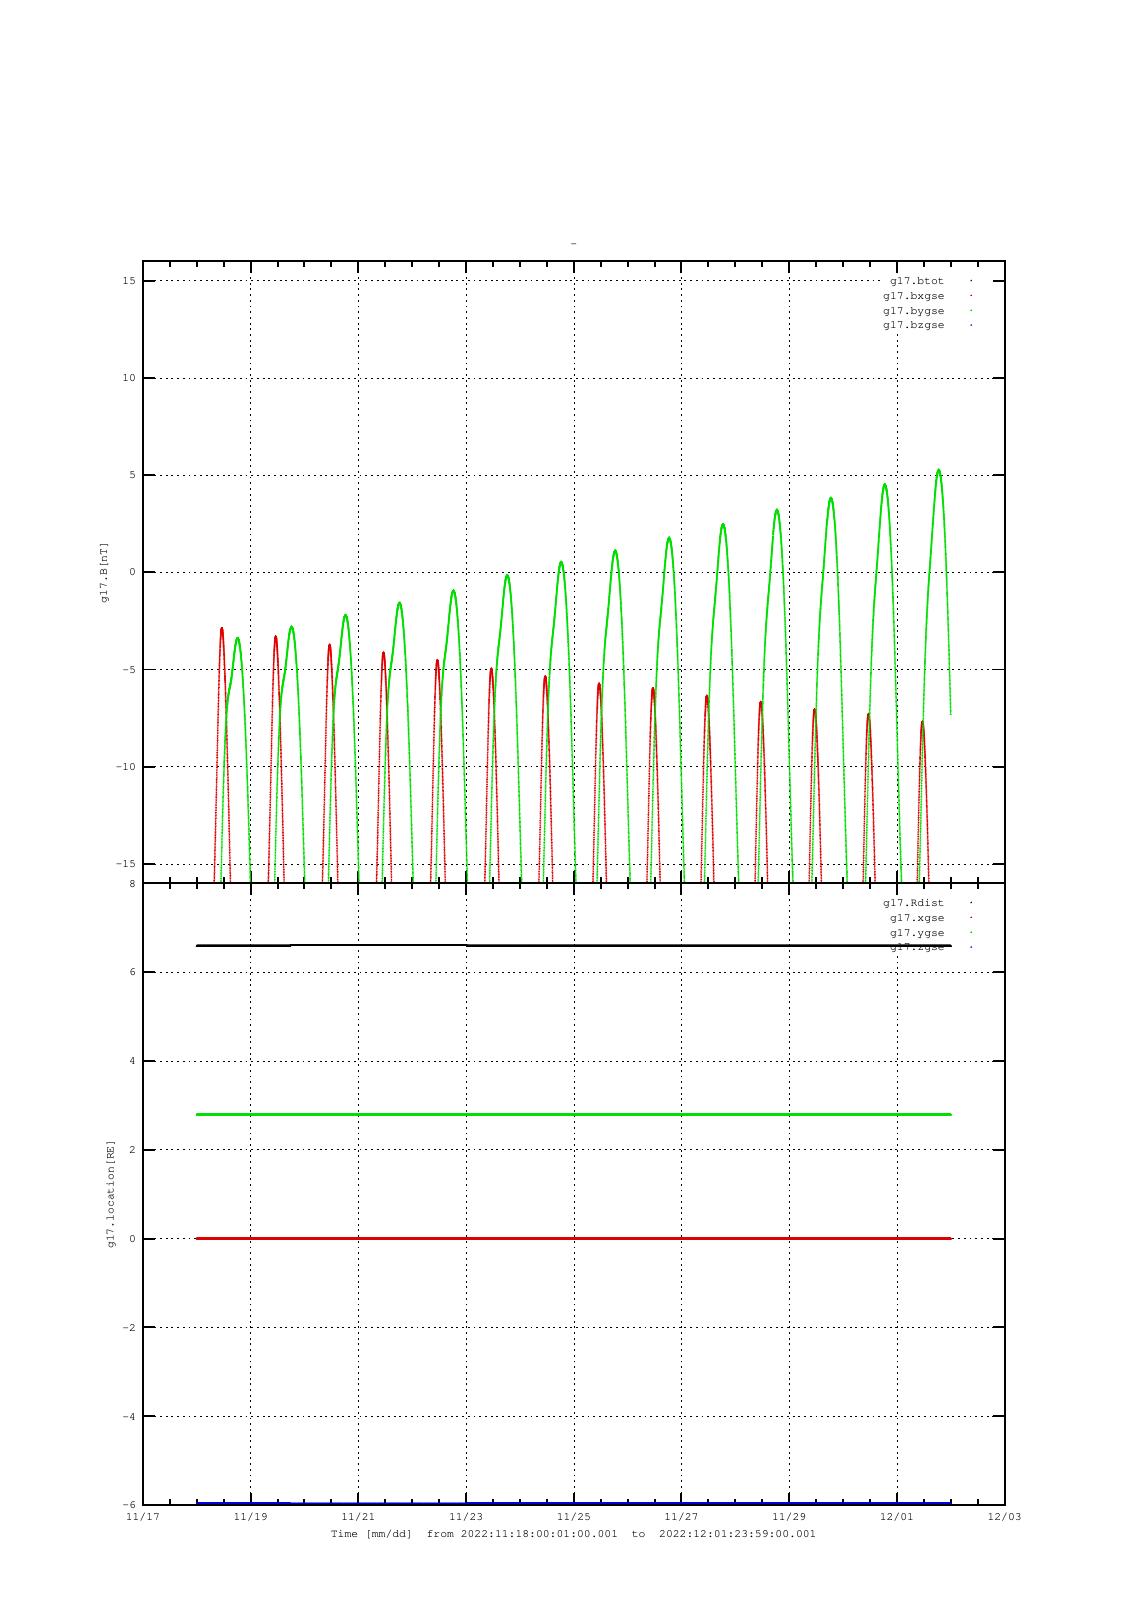The height and width of the screenshot is (1600, 1131).
Task: Click the 11/23 date label
Action: point(466,1517)
